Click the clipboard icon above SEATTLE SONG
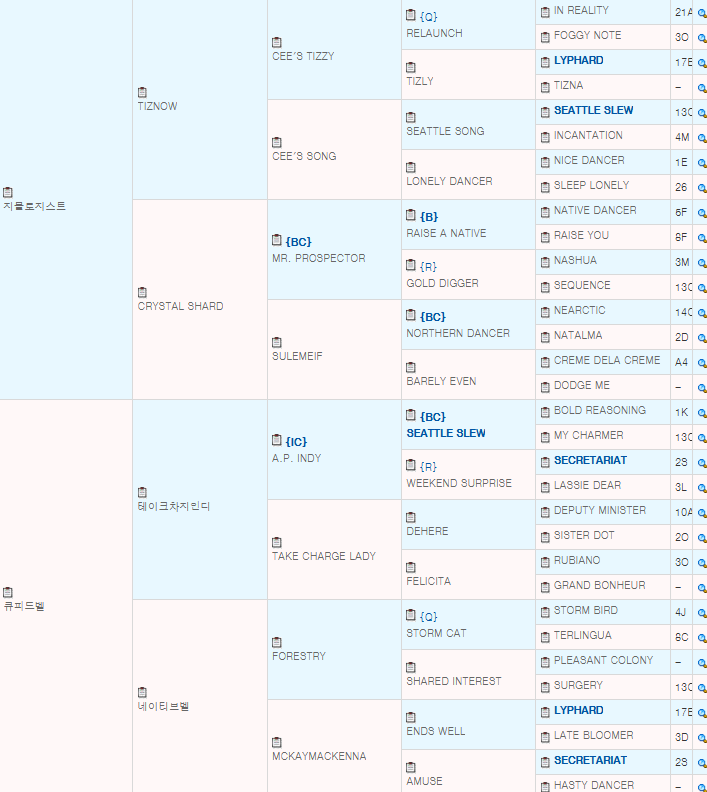Viewport: 707px width, 792px height. [411, 117]
